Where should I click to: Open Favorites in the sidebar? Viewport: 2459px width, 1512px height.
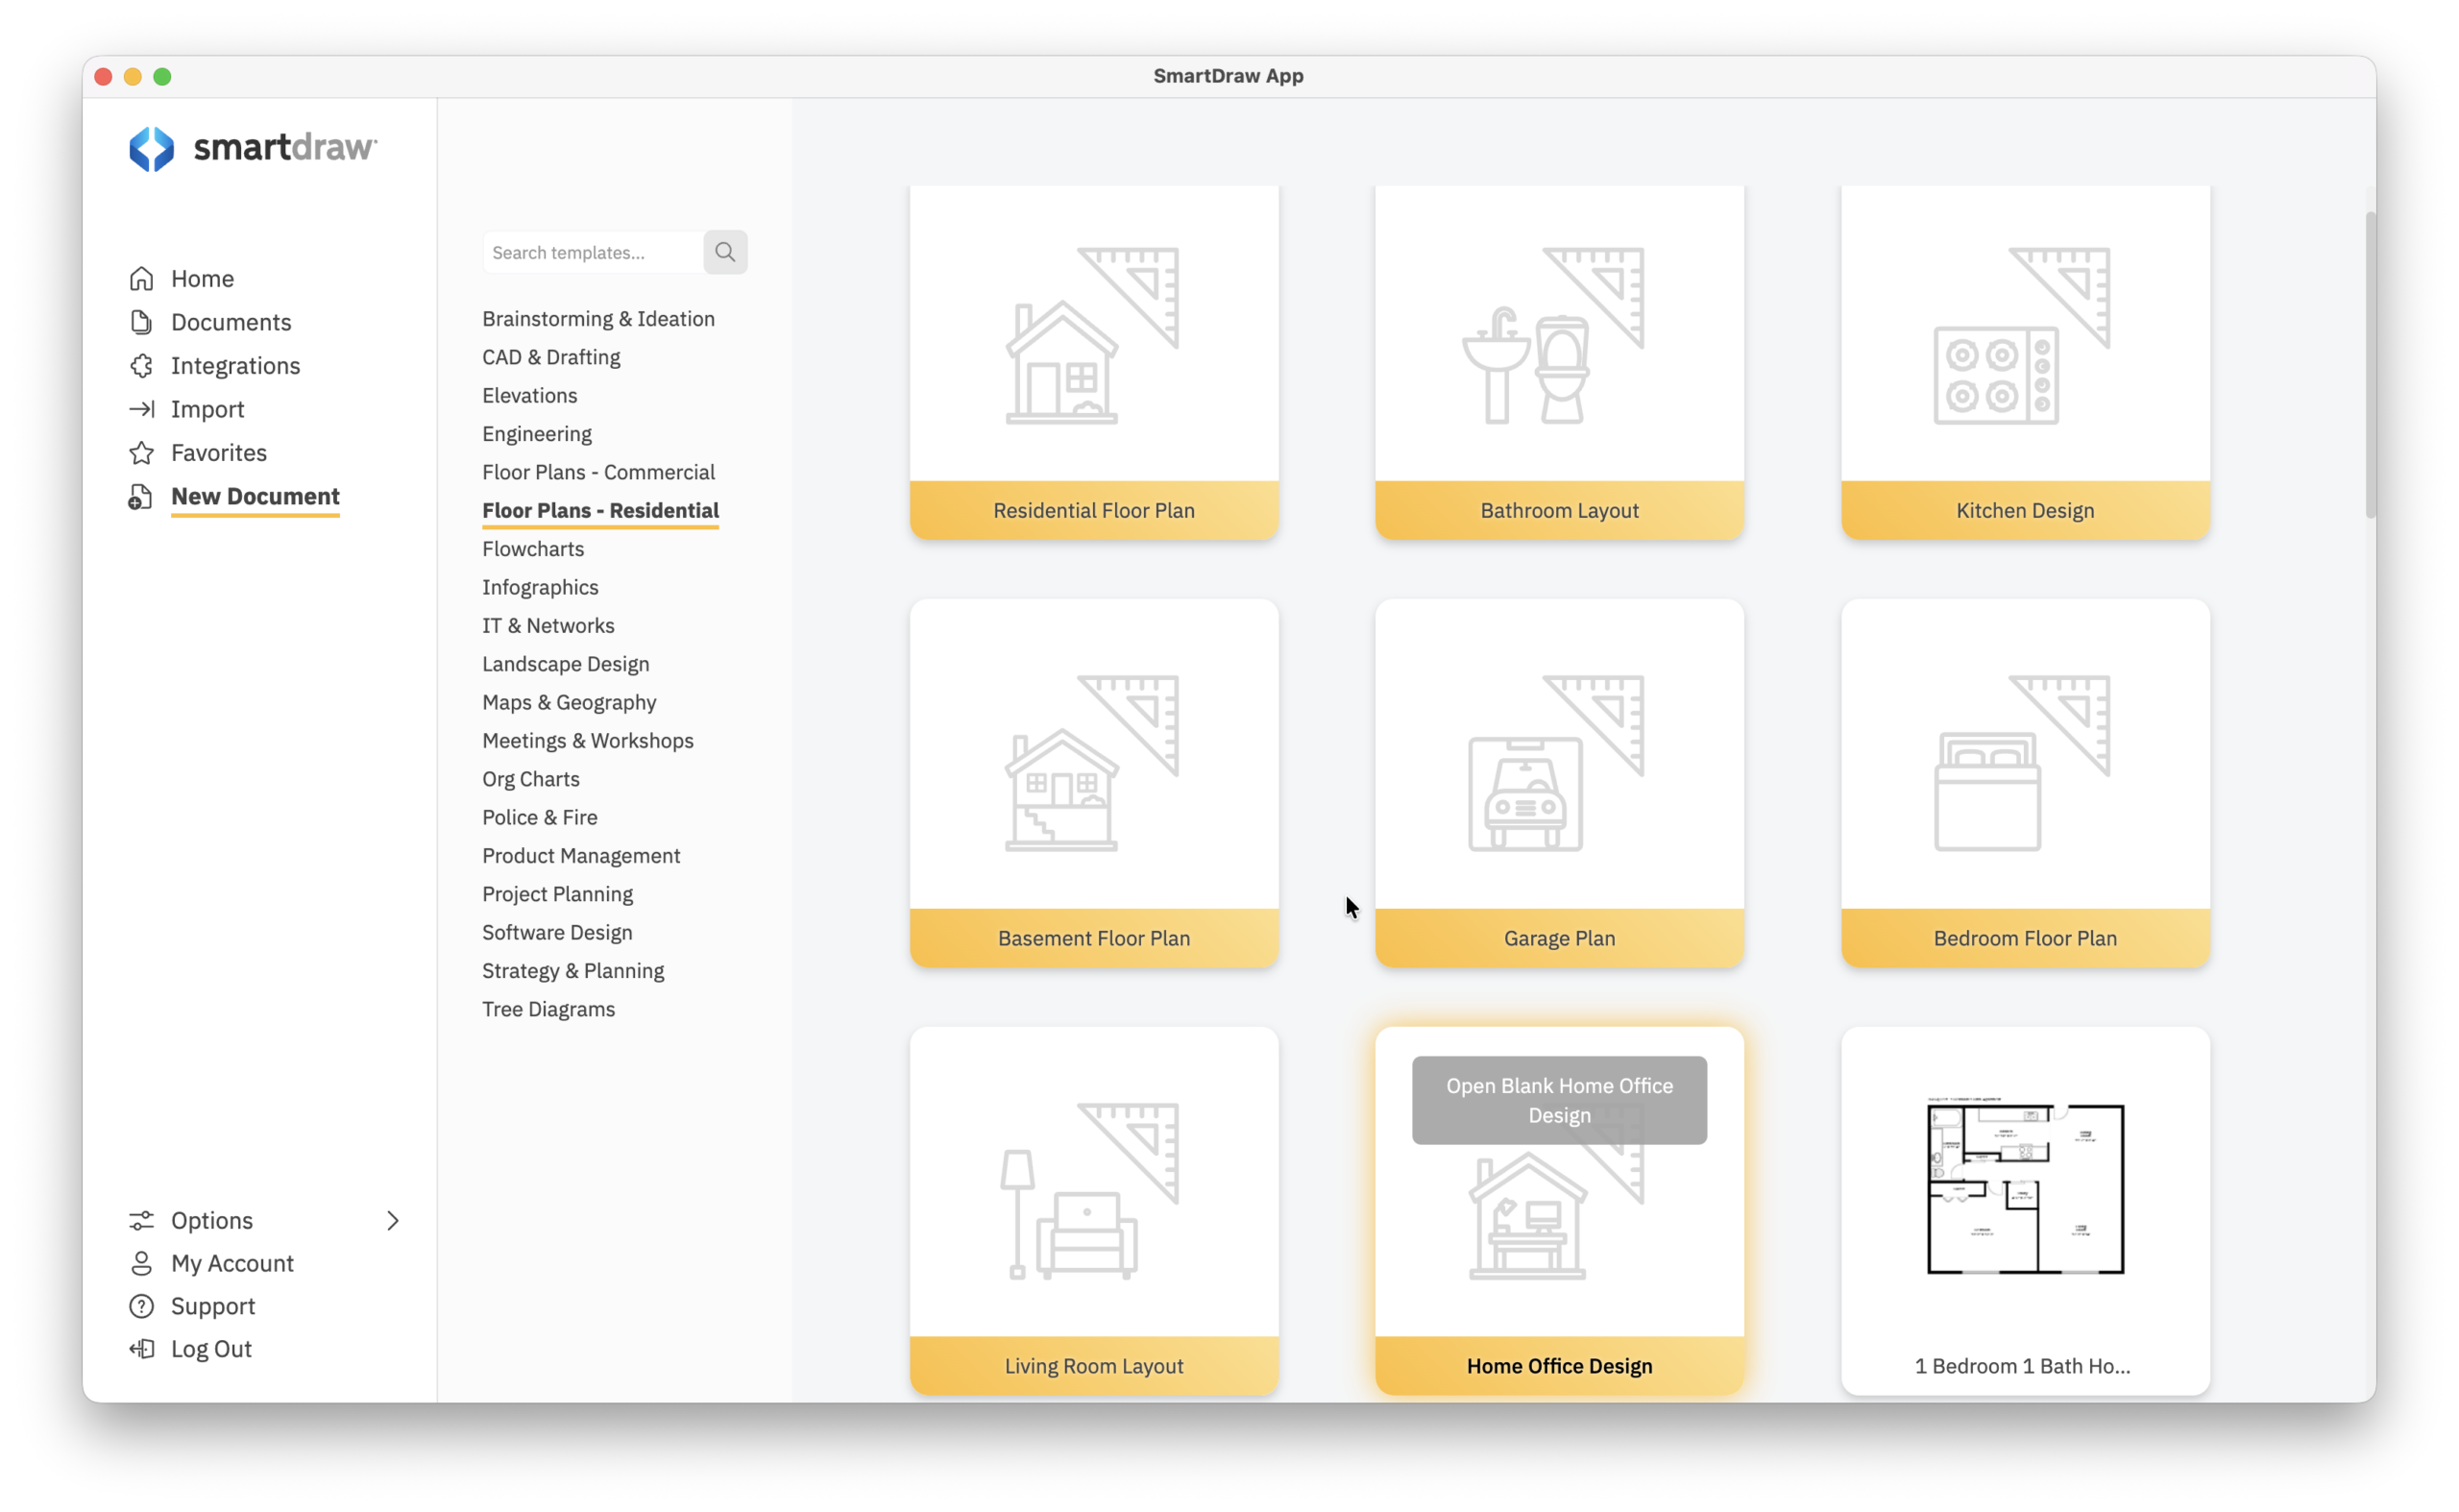[219, 453]
